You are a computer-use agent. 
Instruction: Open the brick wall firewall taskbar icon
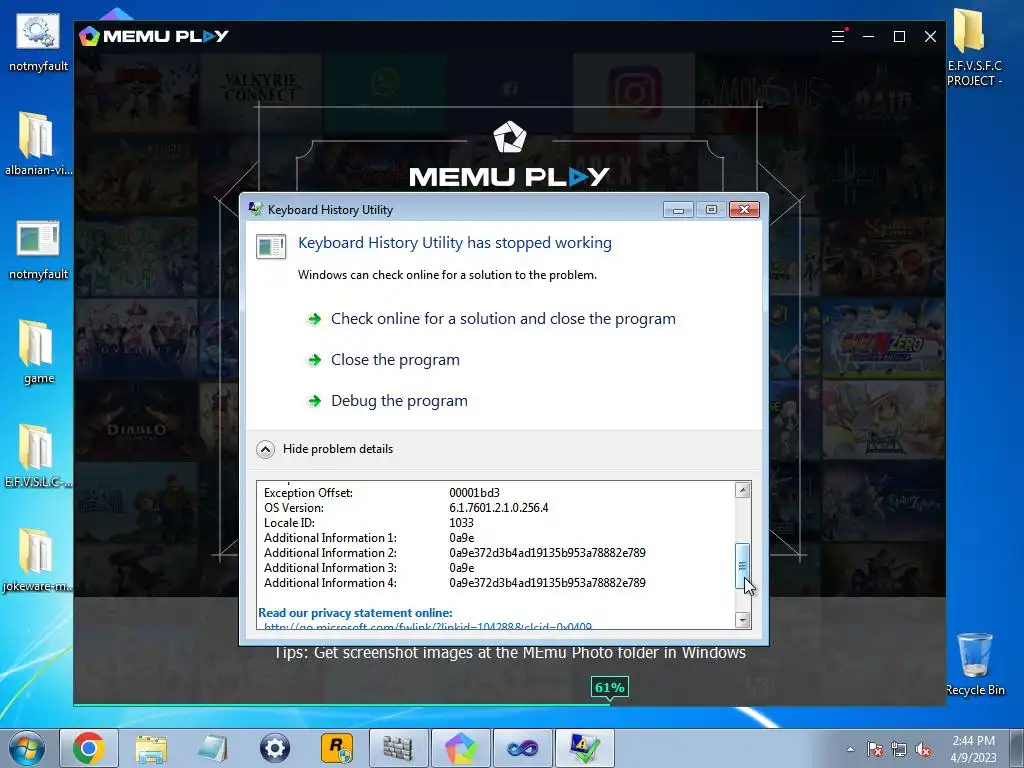[x=398, y=748]
